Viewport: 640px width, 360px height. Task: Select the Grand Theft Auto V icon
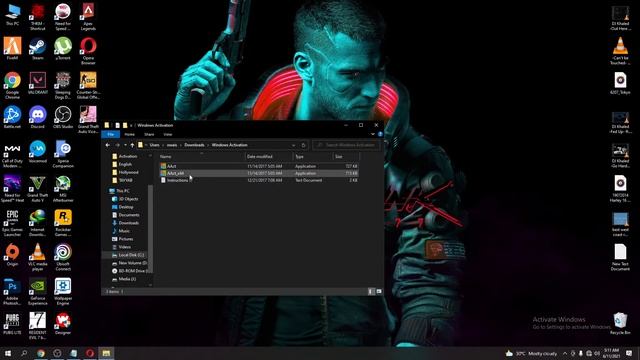(x=38, y=189)
